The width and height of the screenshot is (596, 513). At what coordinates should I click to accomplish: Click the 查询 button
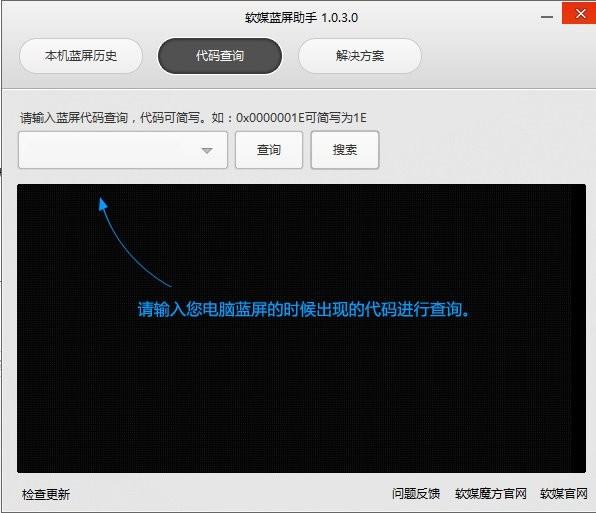[x=269, y=150]
